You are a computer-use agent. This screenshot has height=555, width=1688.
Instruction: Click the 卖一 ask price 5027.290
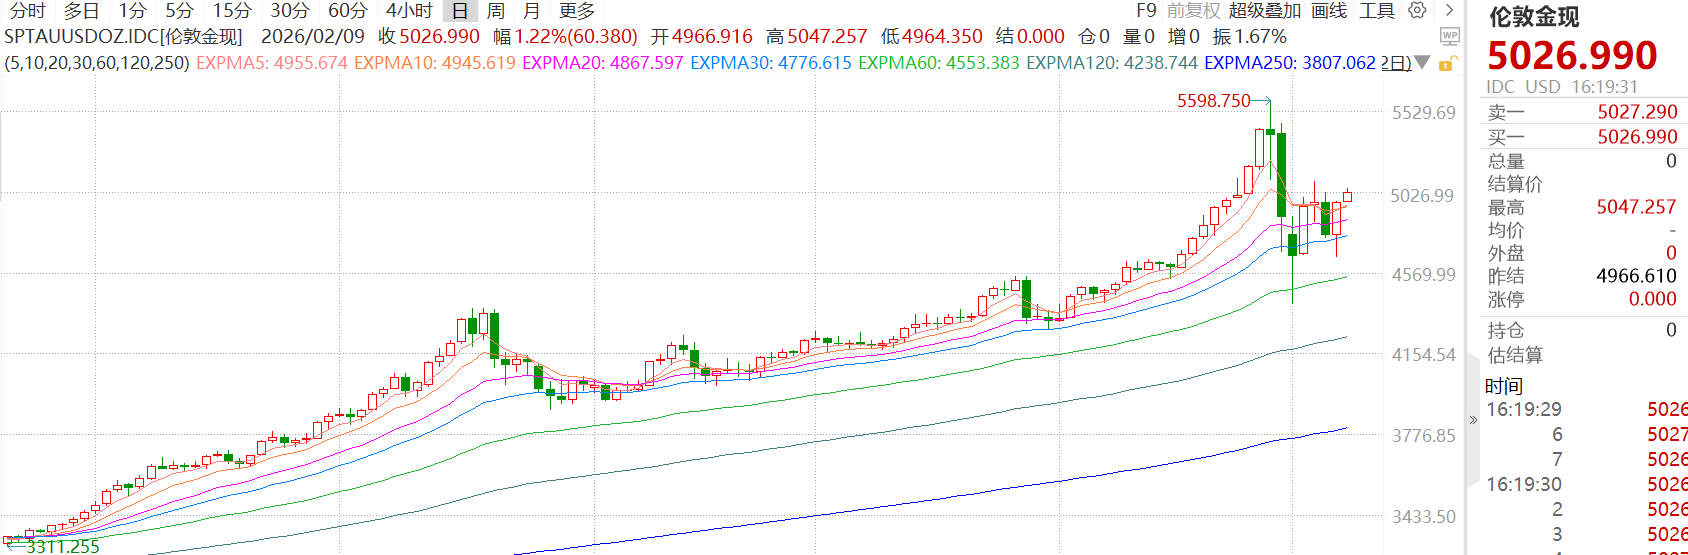[1637, 112]
